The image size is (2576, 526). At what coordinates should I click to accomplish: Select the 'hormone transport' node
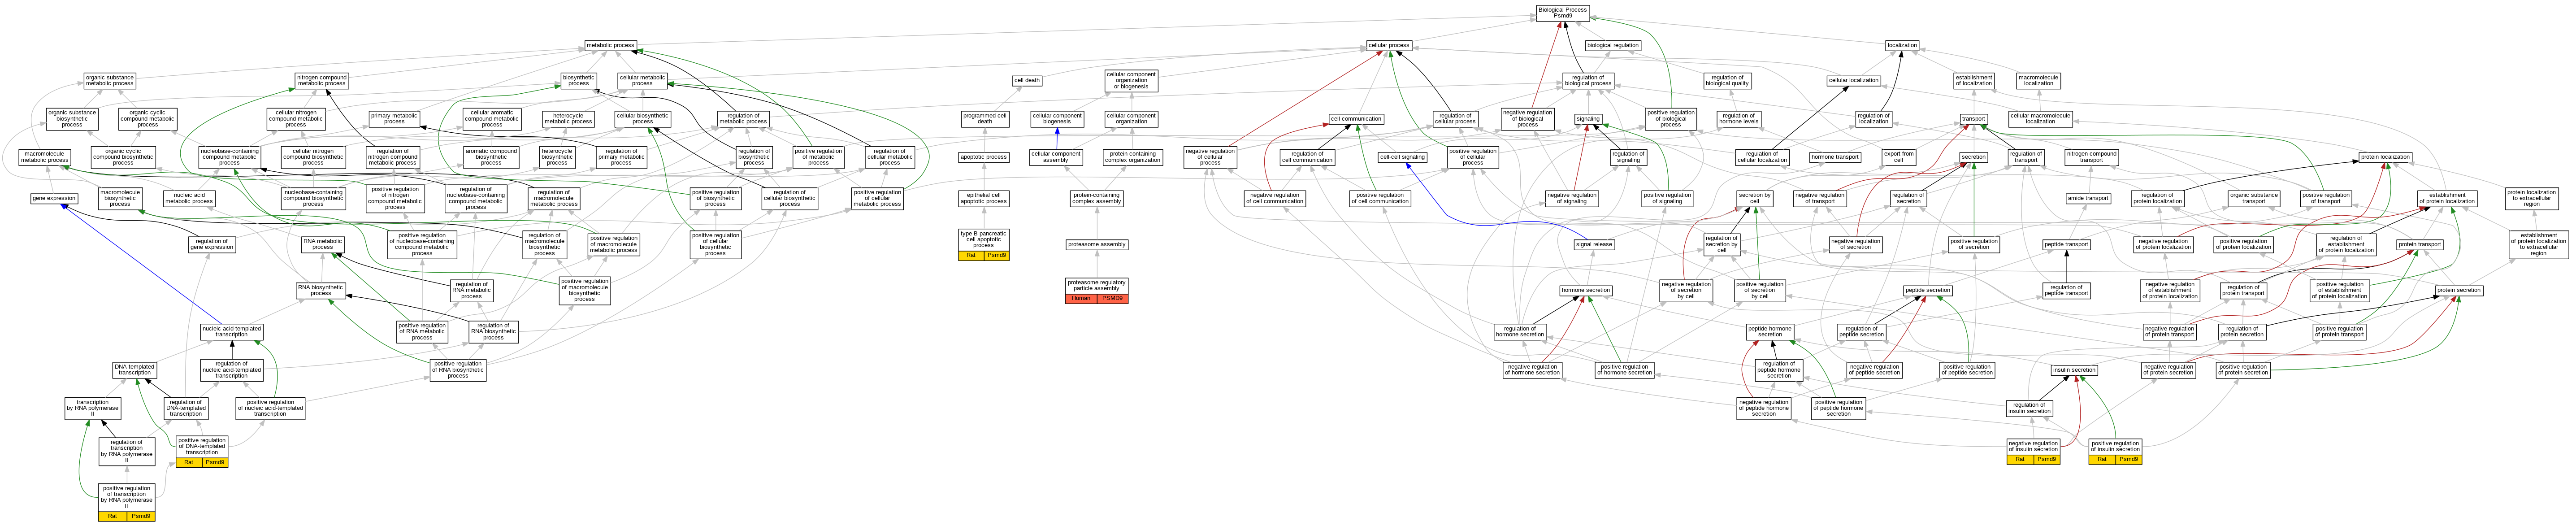1836,157
